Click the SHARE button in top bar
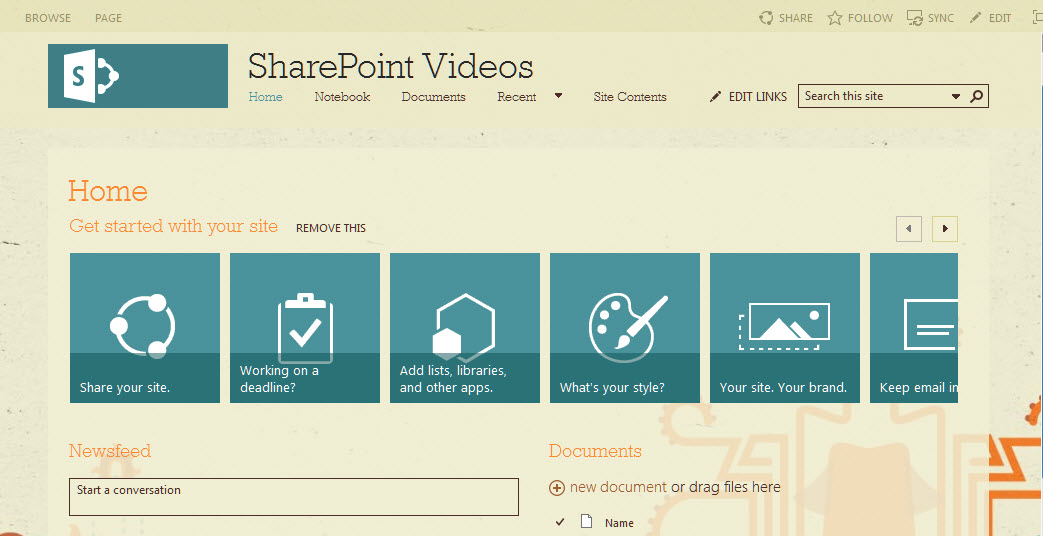This screenshot has height=536, width=1043. click(x=786, y=18)
